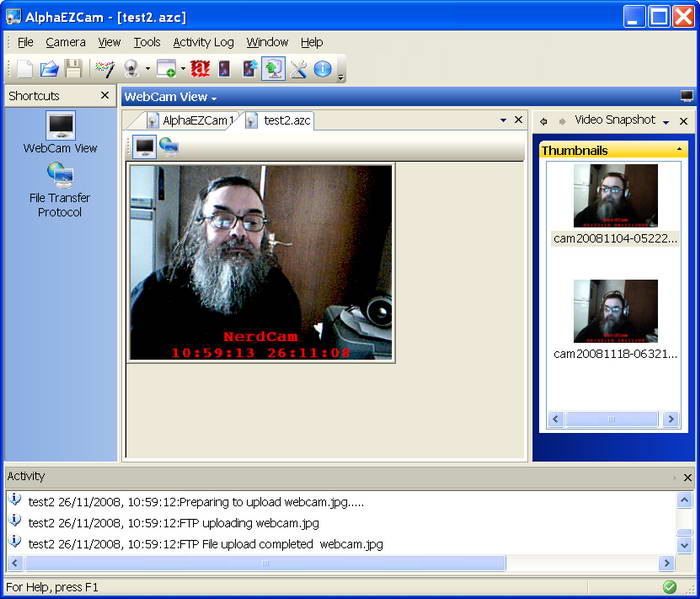The image size is (700, 599).
Task: Open the Tools menu
Action: pos(147,42)
